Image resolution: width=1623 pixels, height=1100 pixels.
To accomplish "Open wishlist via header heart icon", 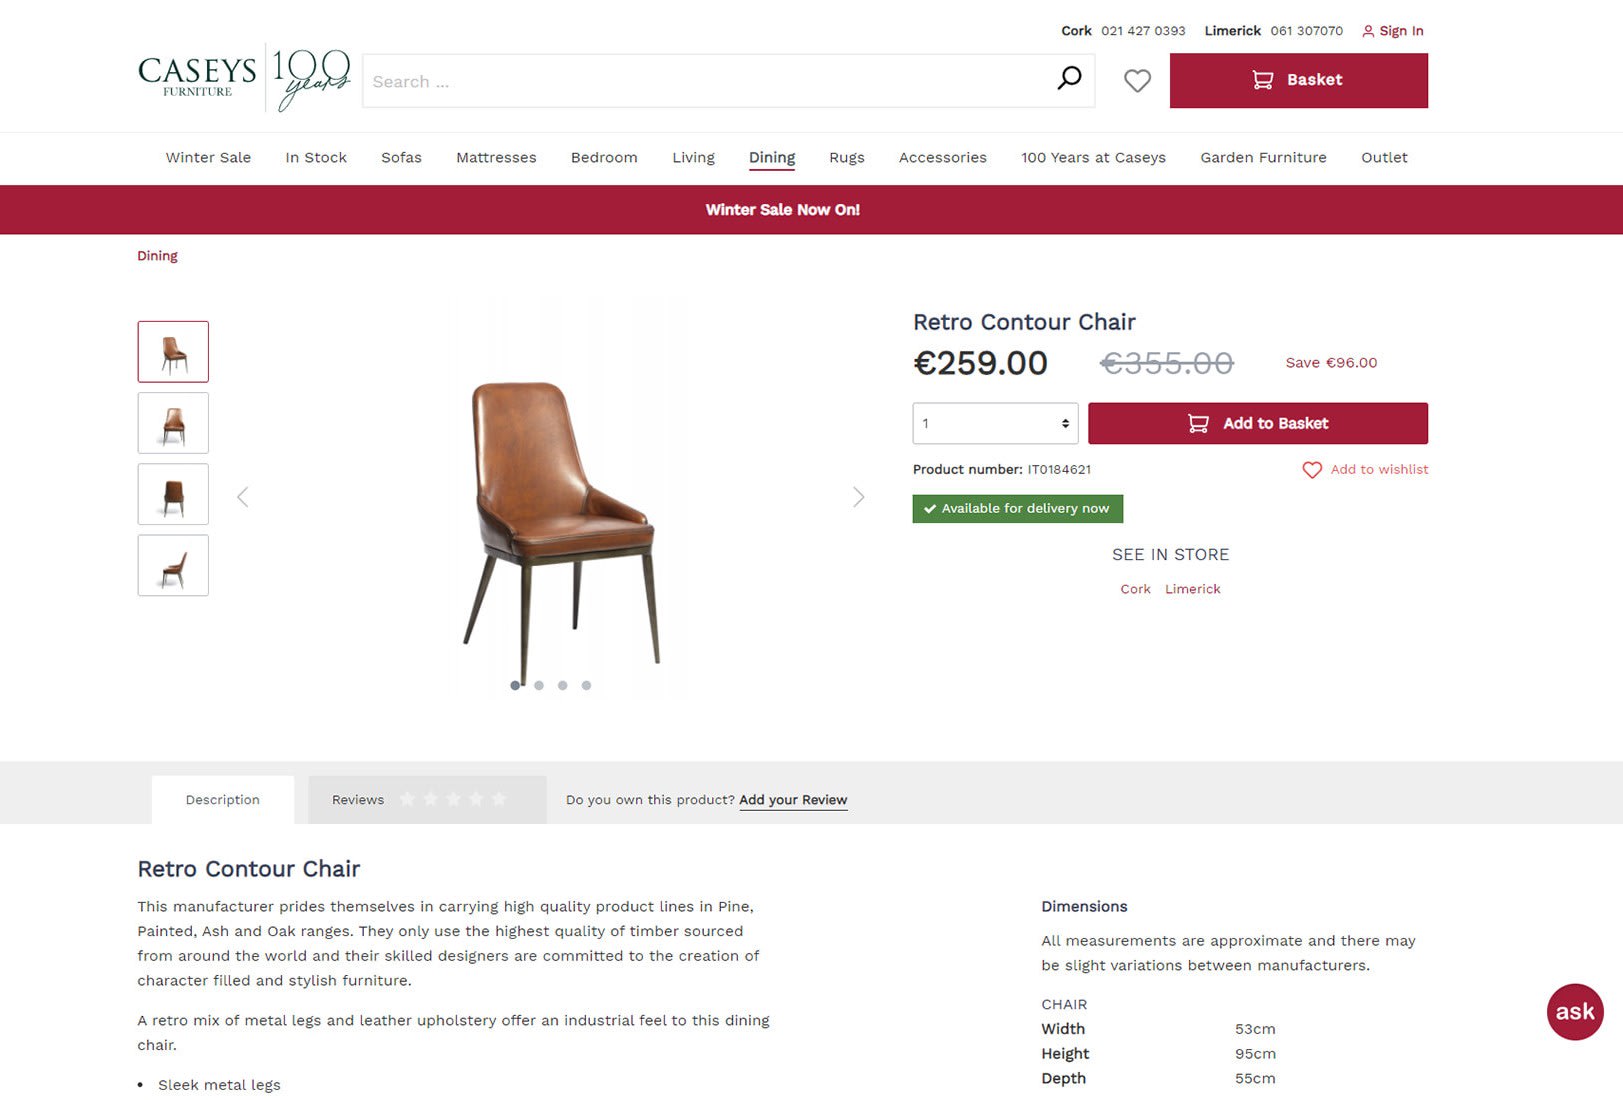I will 1137,80.
